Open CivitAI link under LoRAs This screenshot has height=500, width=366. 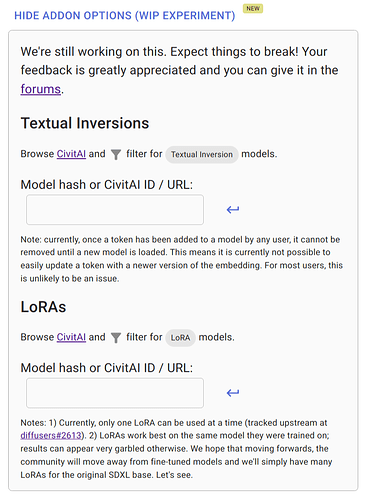pos(71,337)
